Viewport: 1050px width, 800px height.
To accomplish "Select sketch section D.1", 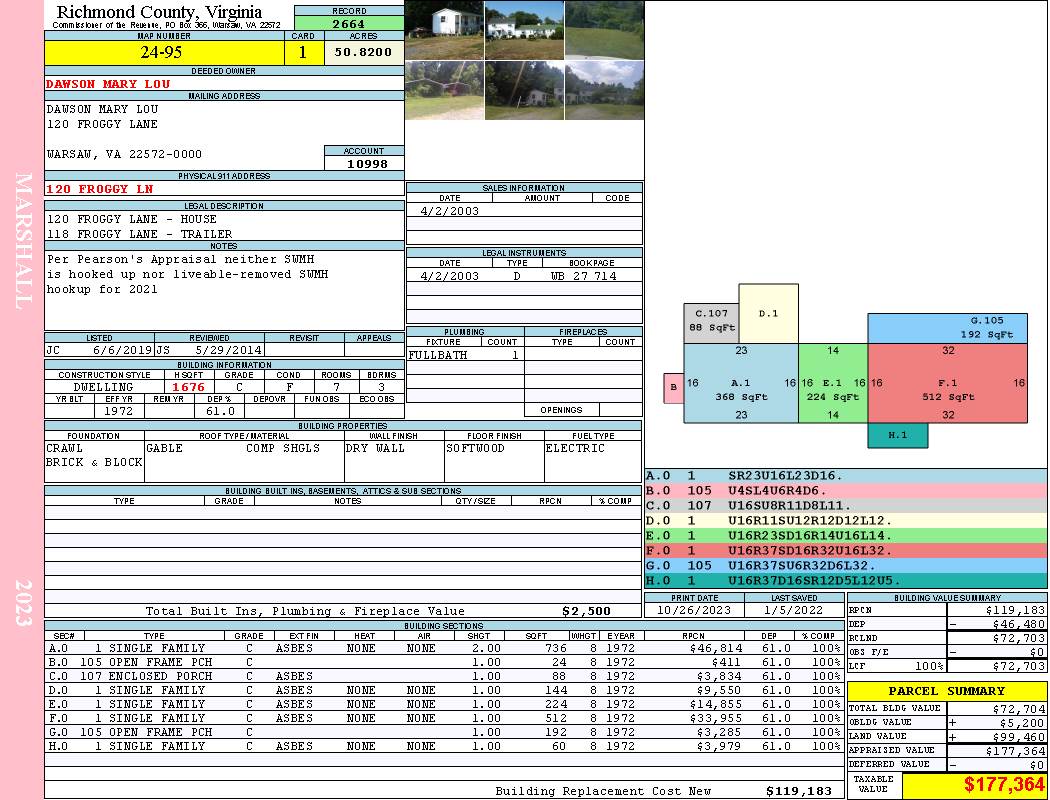I will coord(768,313).
